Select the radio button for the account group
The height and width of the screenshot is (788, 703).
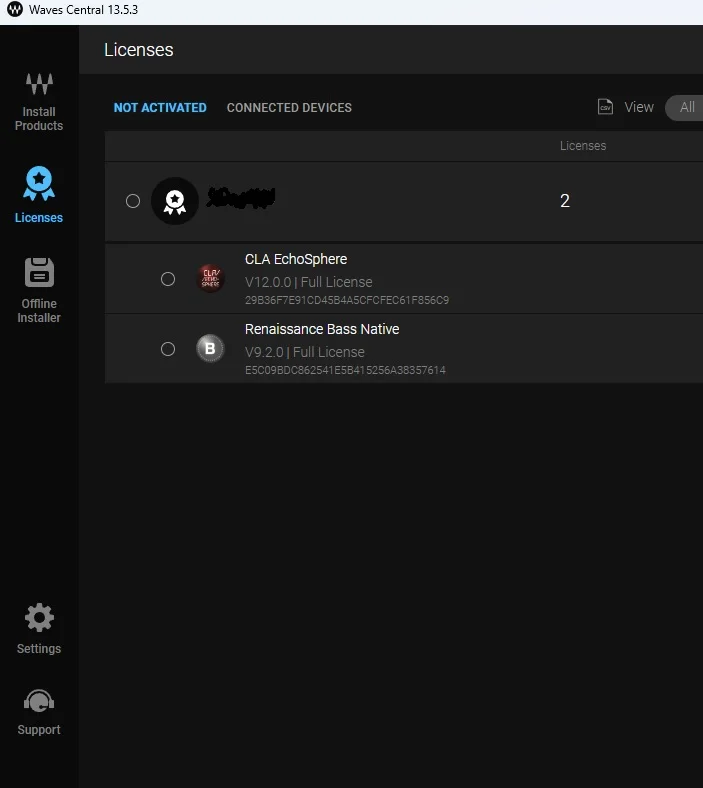pyautogui.click(x=133, y=201)
